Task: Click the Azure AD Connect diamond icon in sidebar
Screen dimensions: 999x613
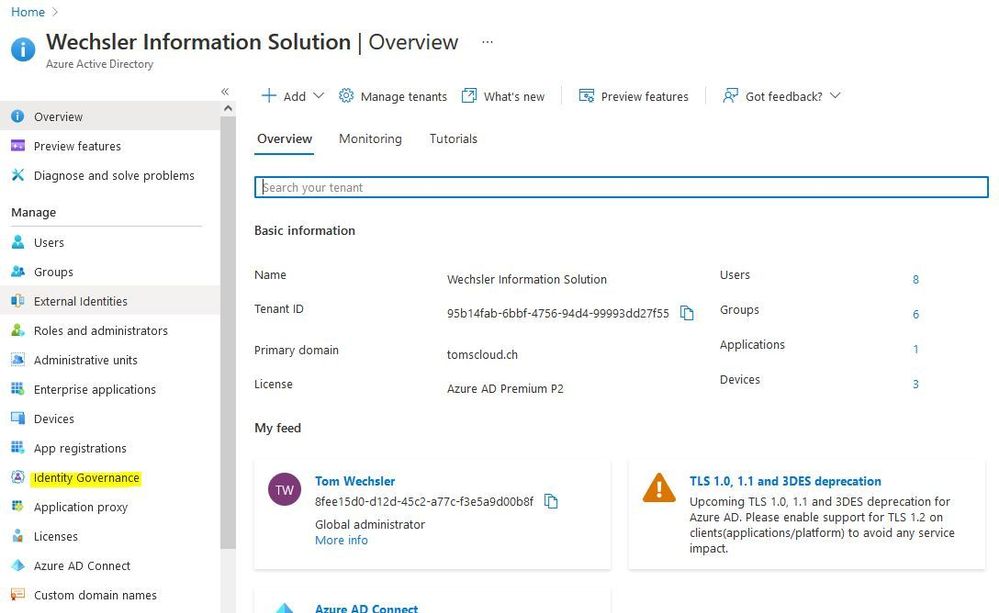Action: [x=18, y=565]
